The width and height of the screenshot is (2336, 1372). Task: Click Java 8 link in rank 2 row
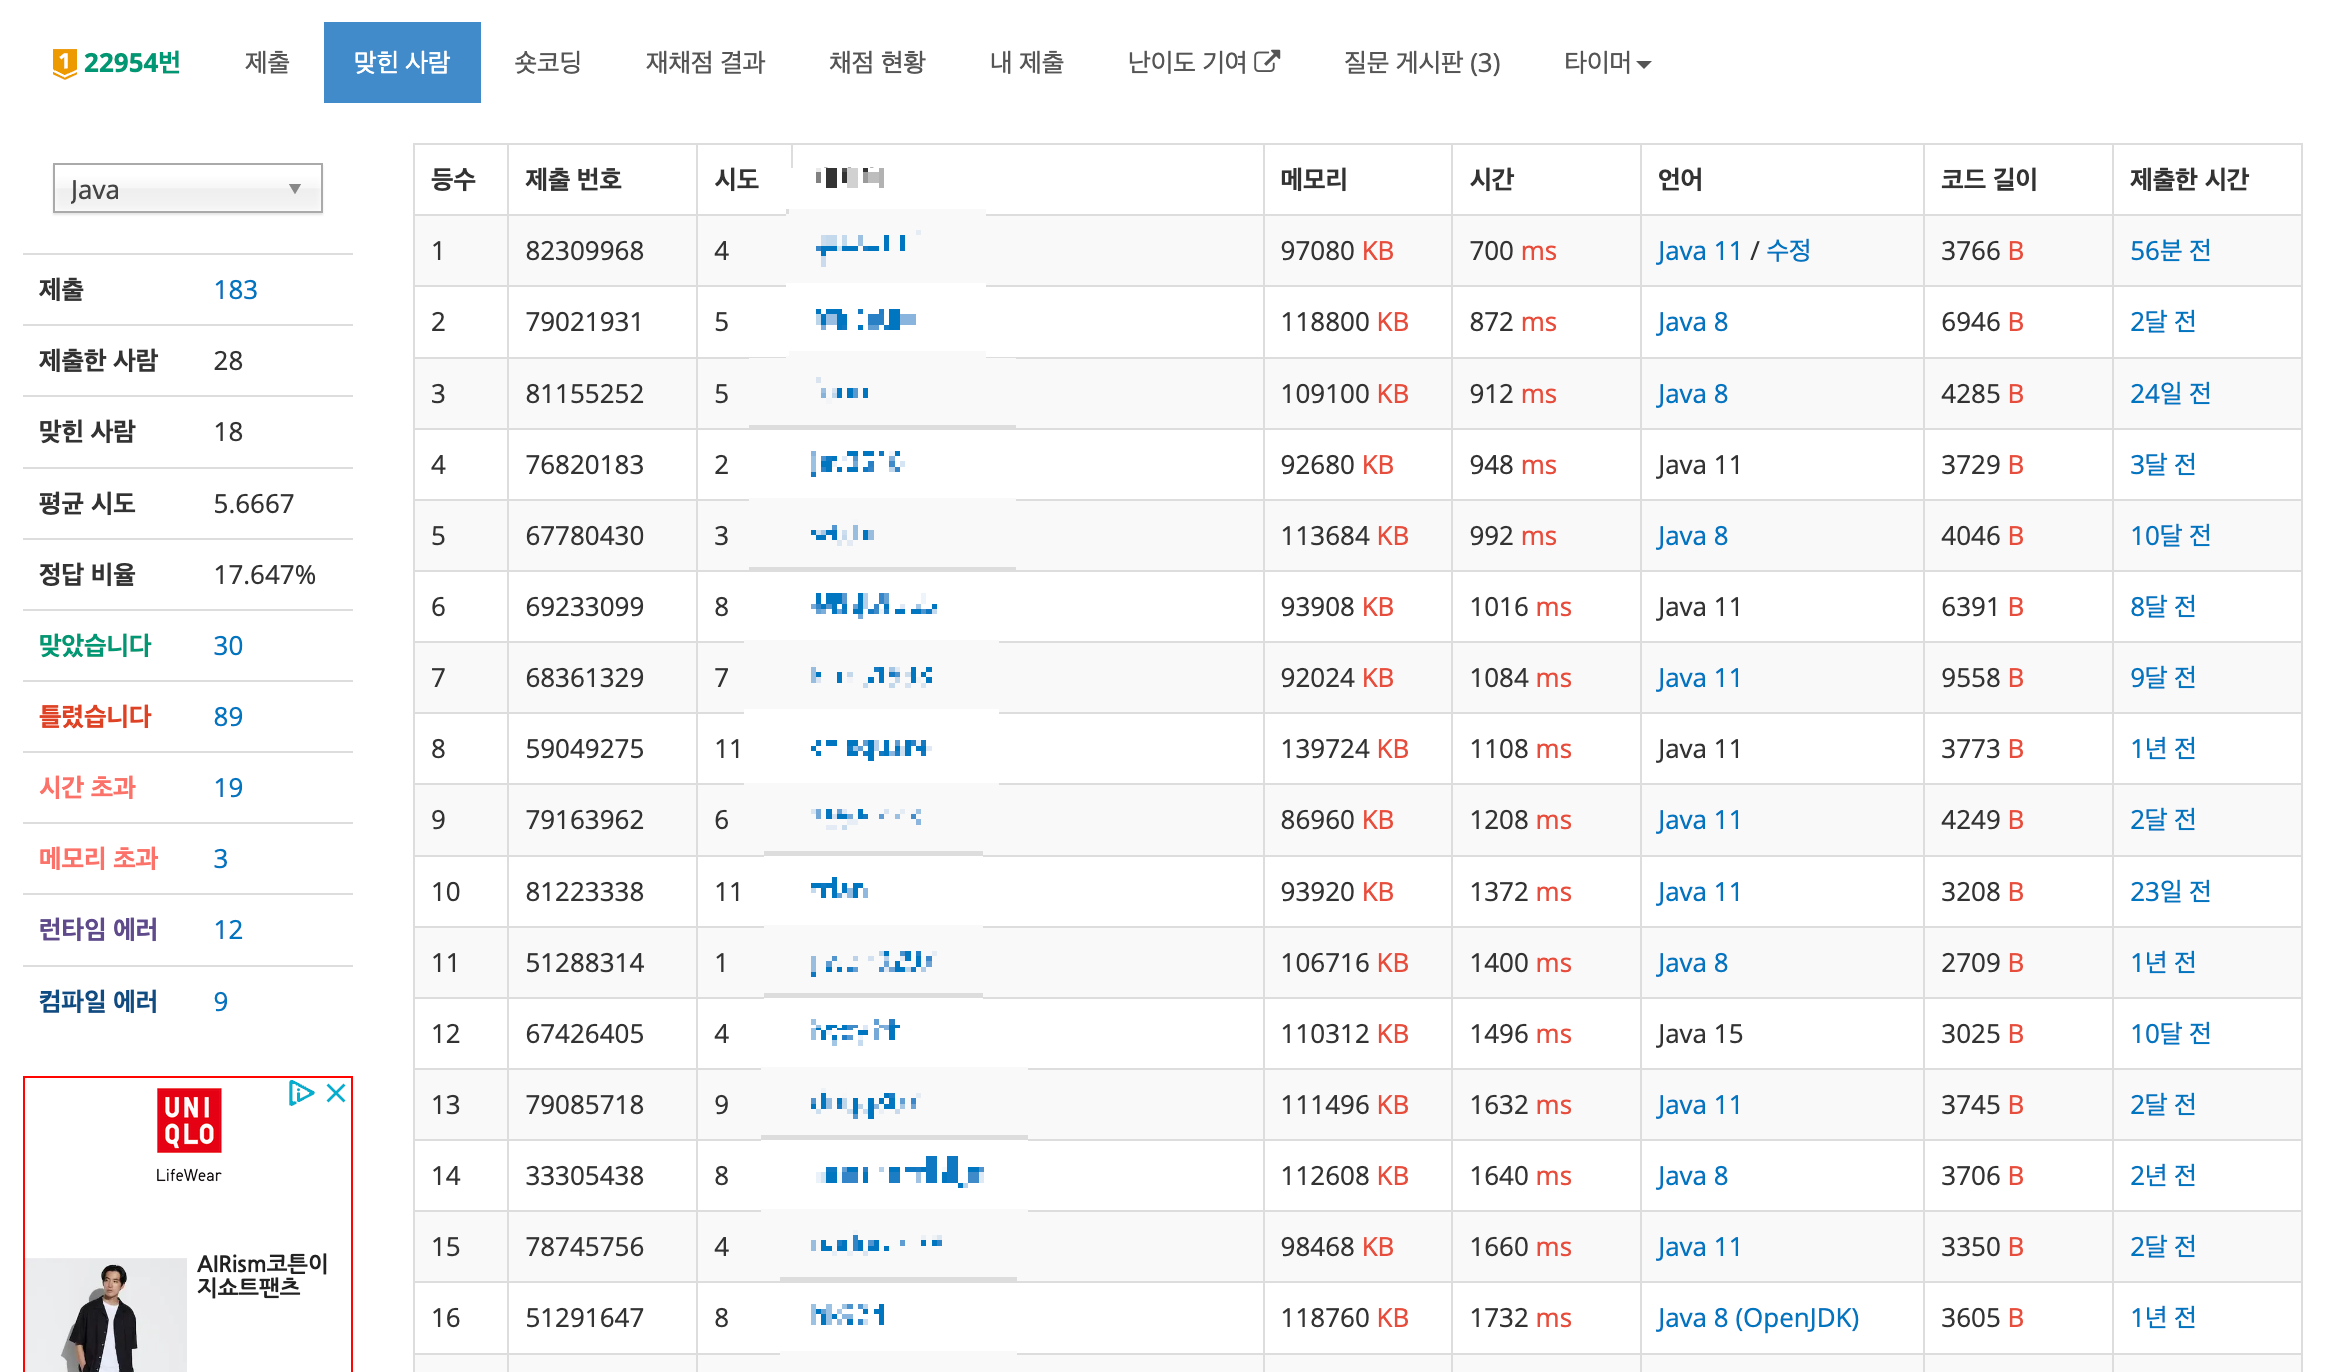(1692, 322)
